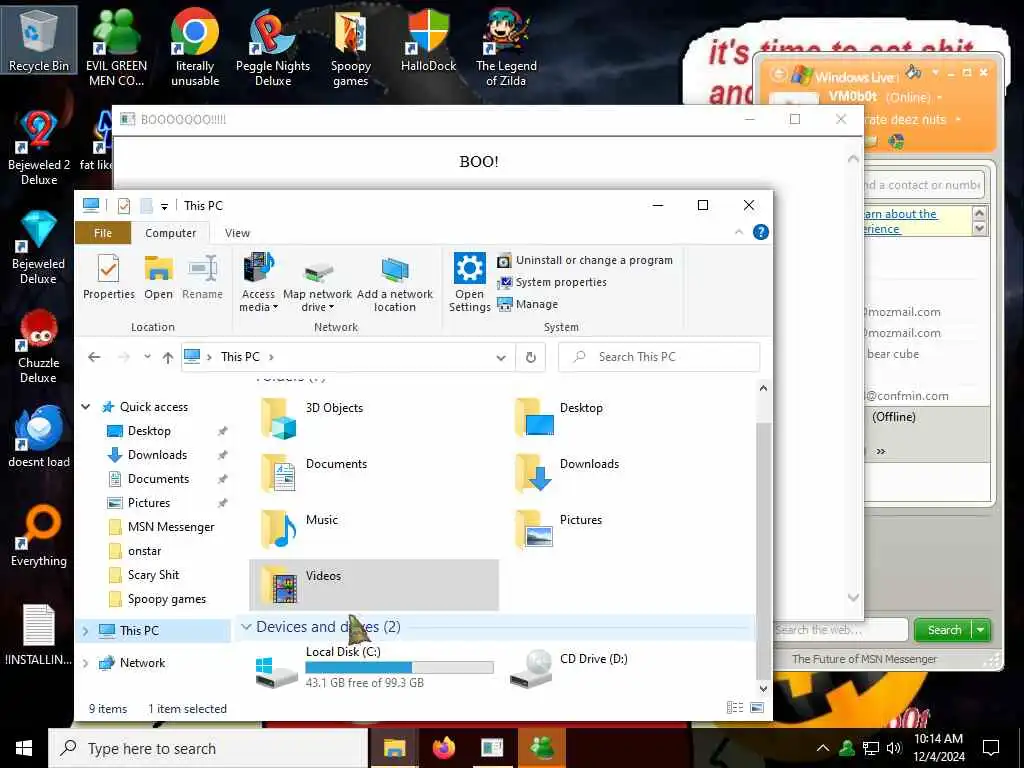
Task: Go up one folder level
Action: pos(168,357)
